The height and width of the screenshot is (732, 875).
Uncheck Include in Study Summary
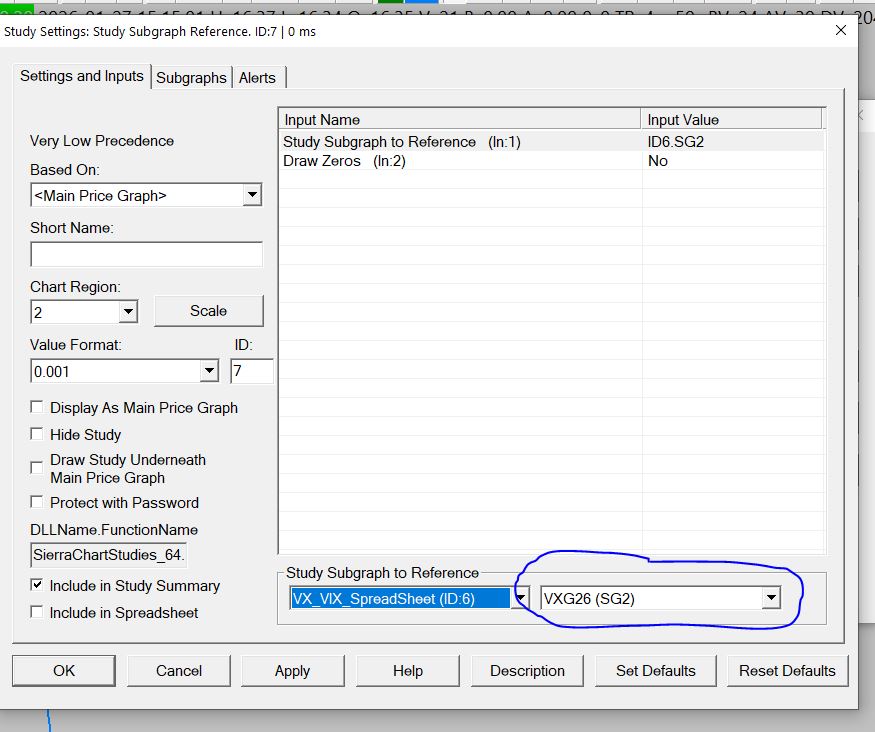(x=37, y=585)
